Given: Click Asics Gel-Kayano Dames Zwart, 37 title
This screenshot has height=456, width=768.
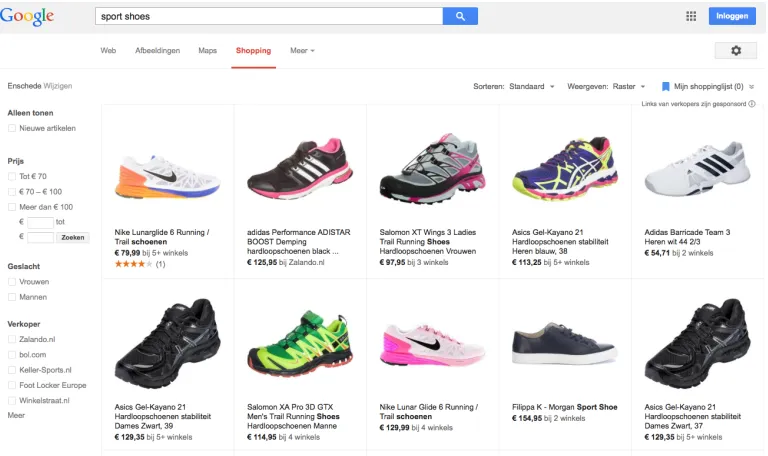Looking at the screenshot, I should point(693,416).
